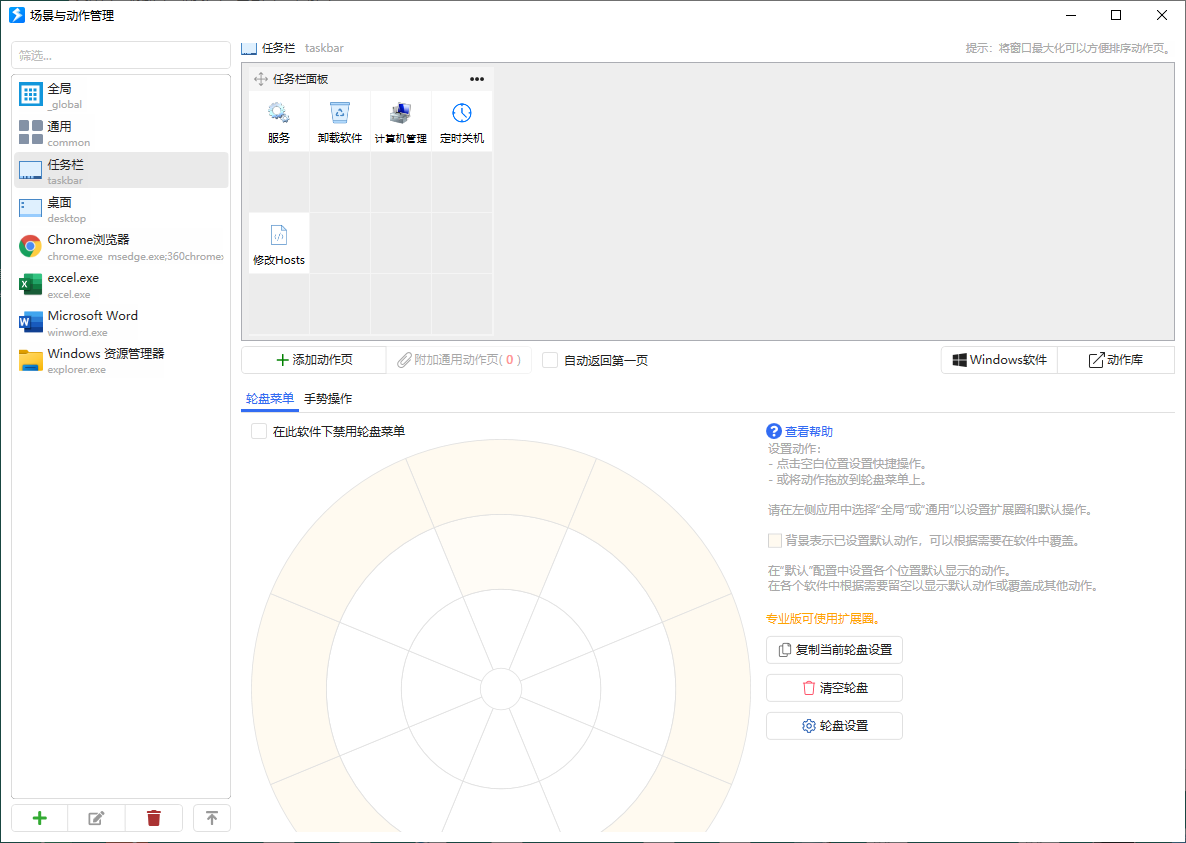The height and width of the screenshot is (843, 1186).
Task: Click the move-to-top arrow icon
Action: pos(212,818)
